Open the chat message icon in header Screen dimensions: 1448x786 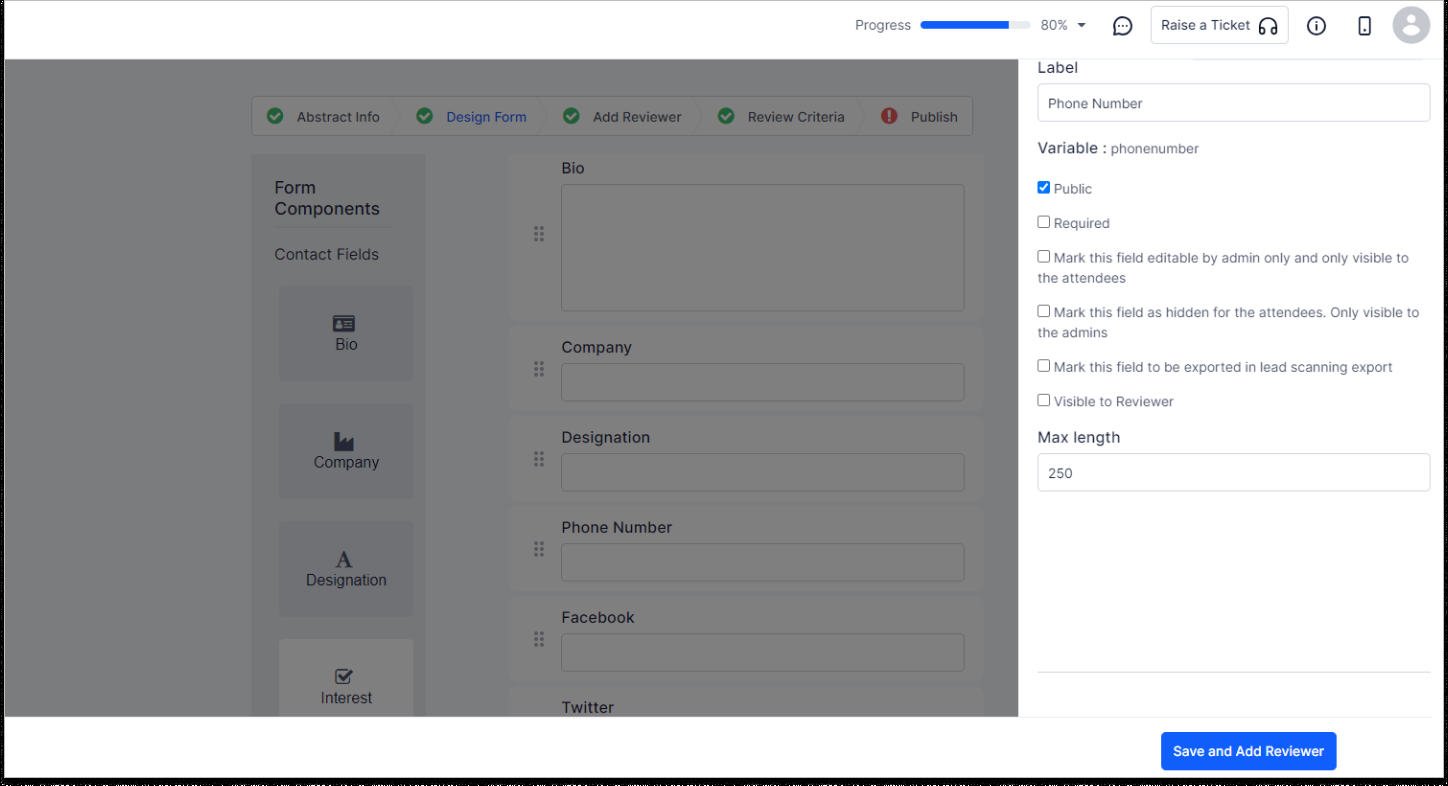tap(1122, 26)
